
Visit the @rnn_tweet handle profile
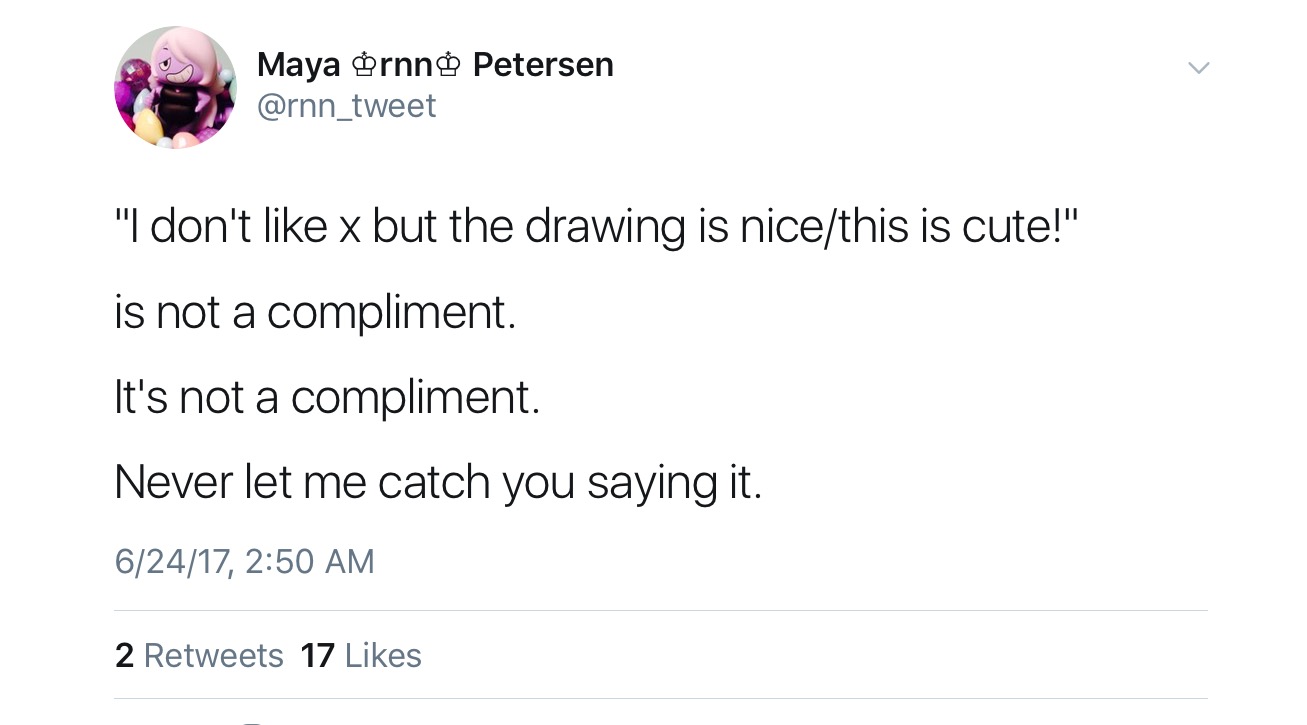tap(346, 105)
